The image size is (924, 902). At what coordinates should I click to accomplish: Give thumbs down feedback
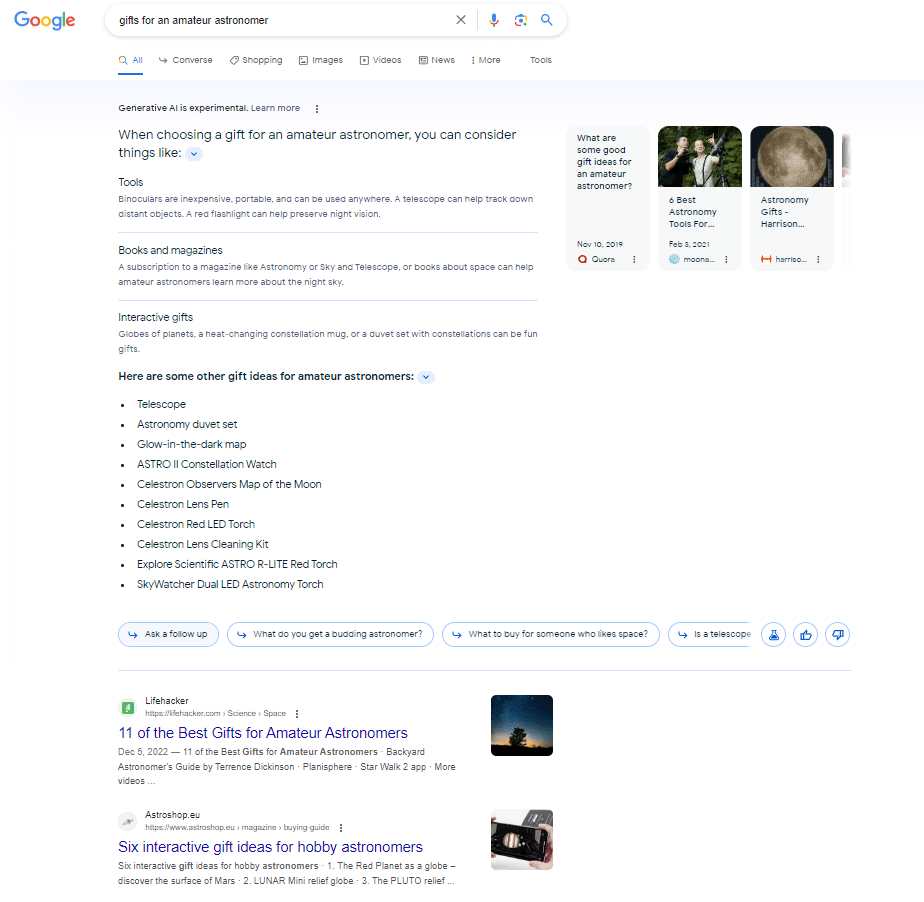837,635
